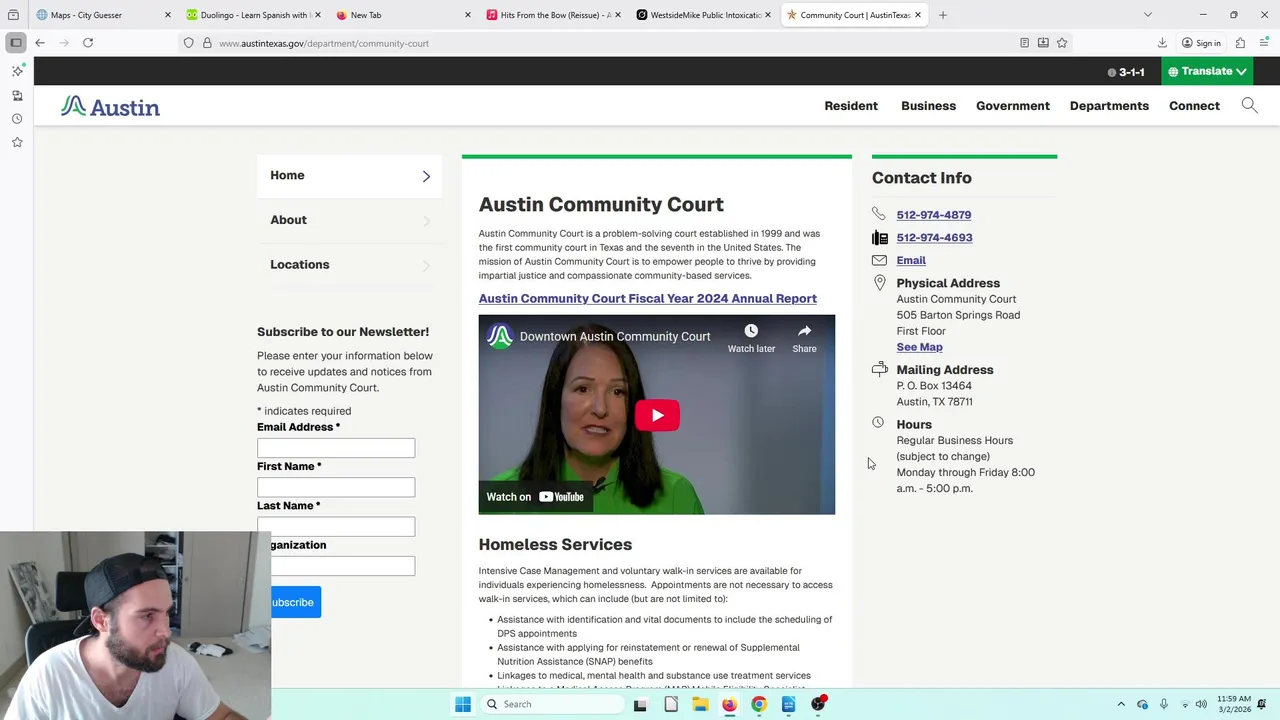Viewport: 1280px width, 720px height.
Task: Bookmark this page with the star icon
Action: pos(1062,43)
